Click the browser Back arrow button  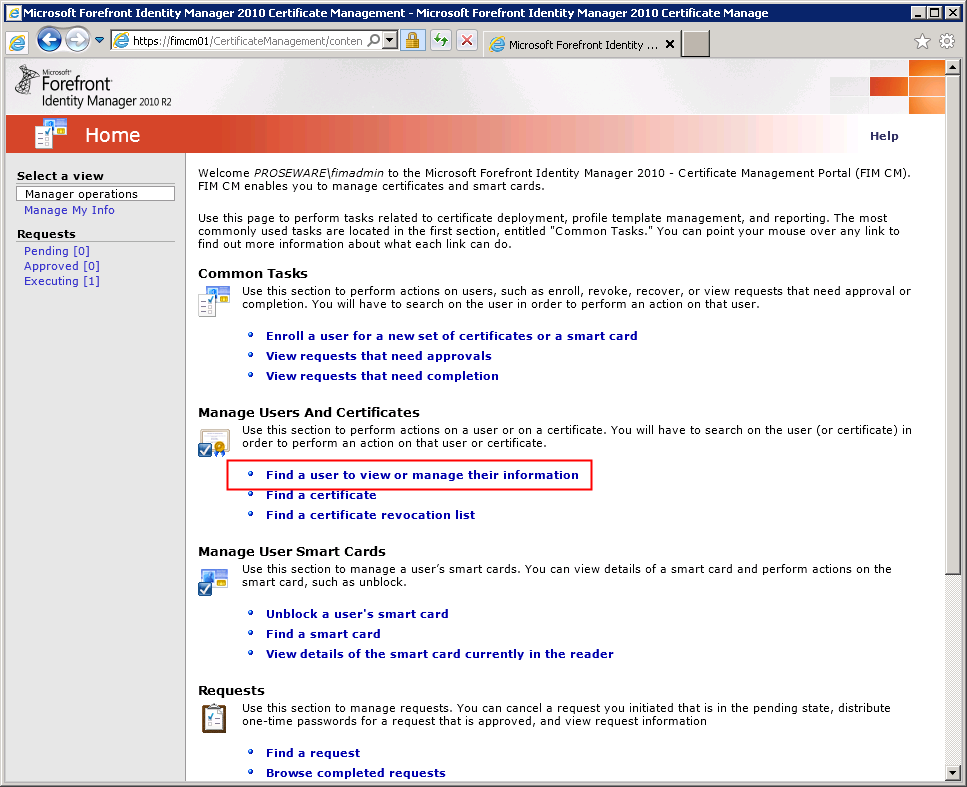pos(49,41)
